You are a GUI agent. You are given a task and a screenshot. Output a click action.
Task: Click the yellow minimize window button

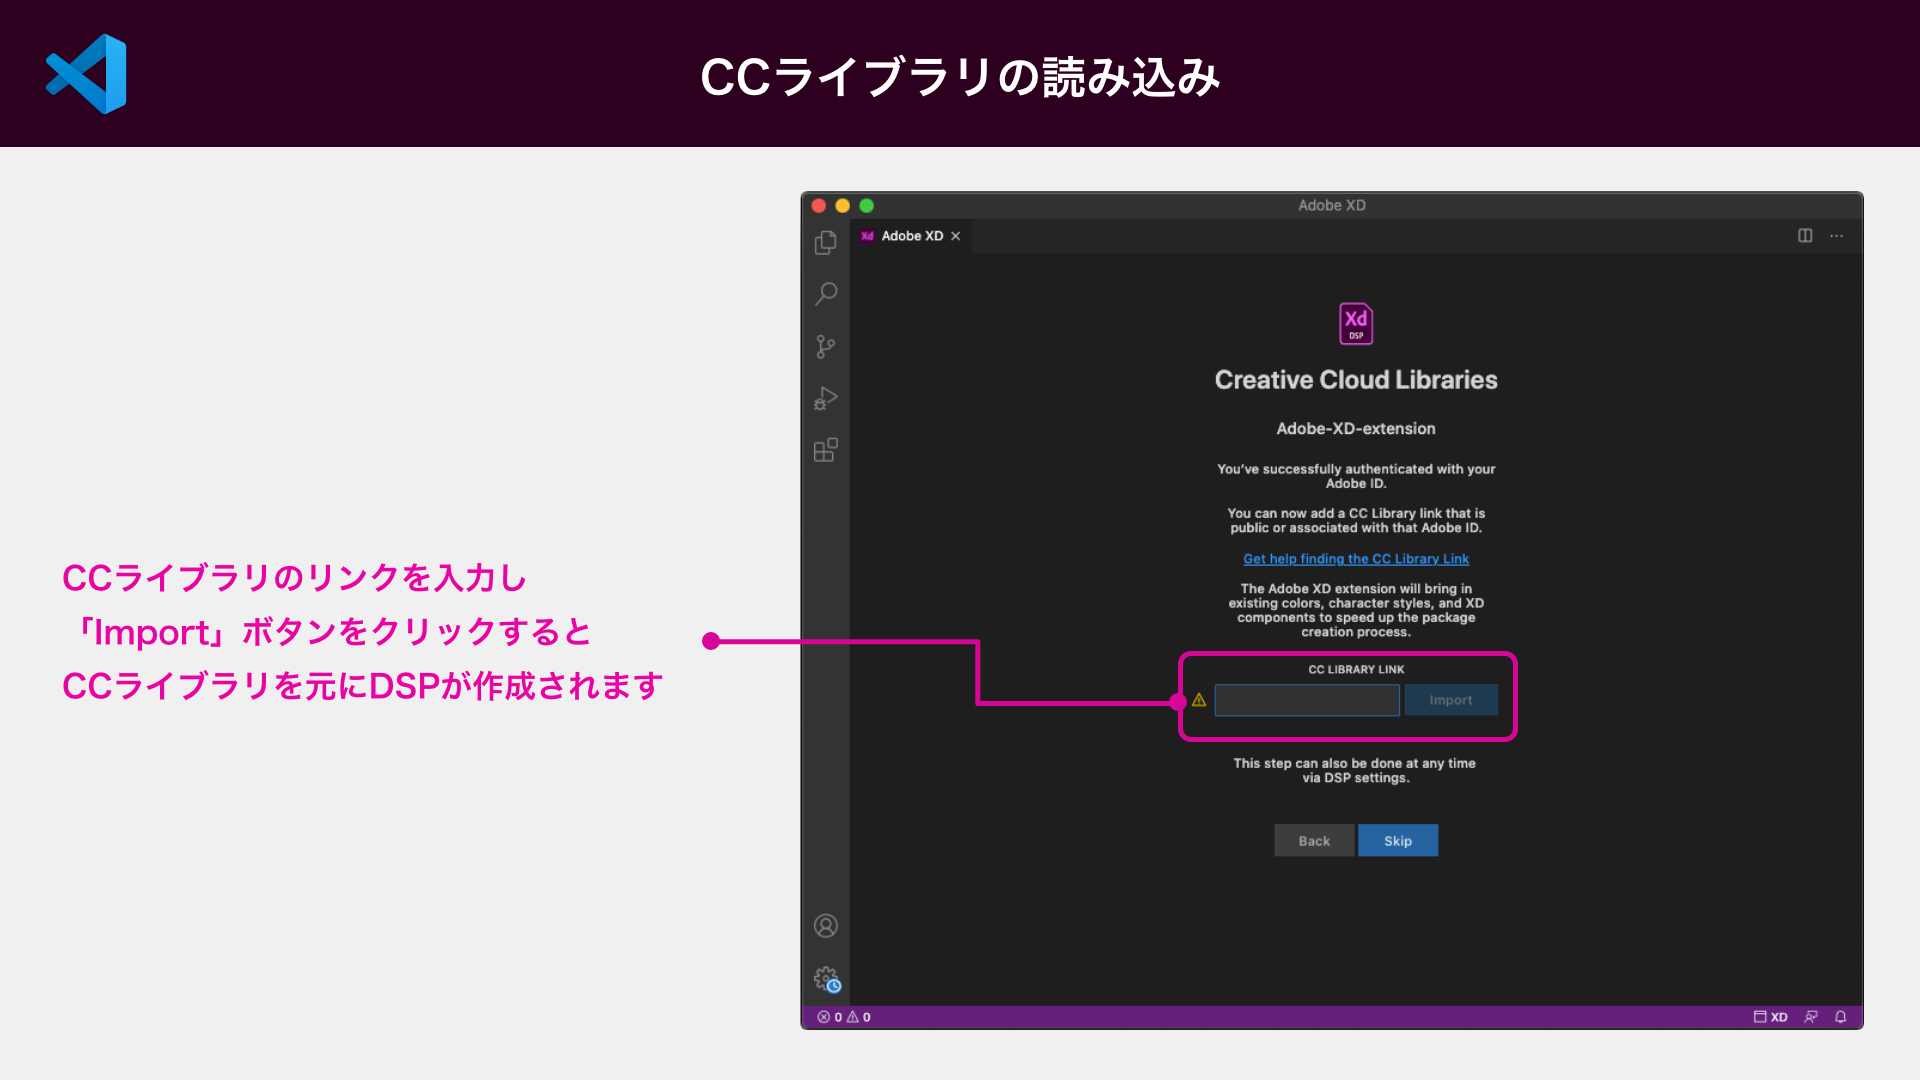pos(843,206)
